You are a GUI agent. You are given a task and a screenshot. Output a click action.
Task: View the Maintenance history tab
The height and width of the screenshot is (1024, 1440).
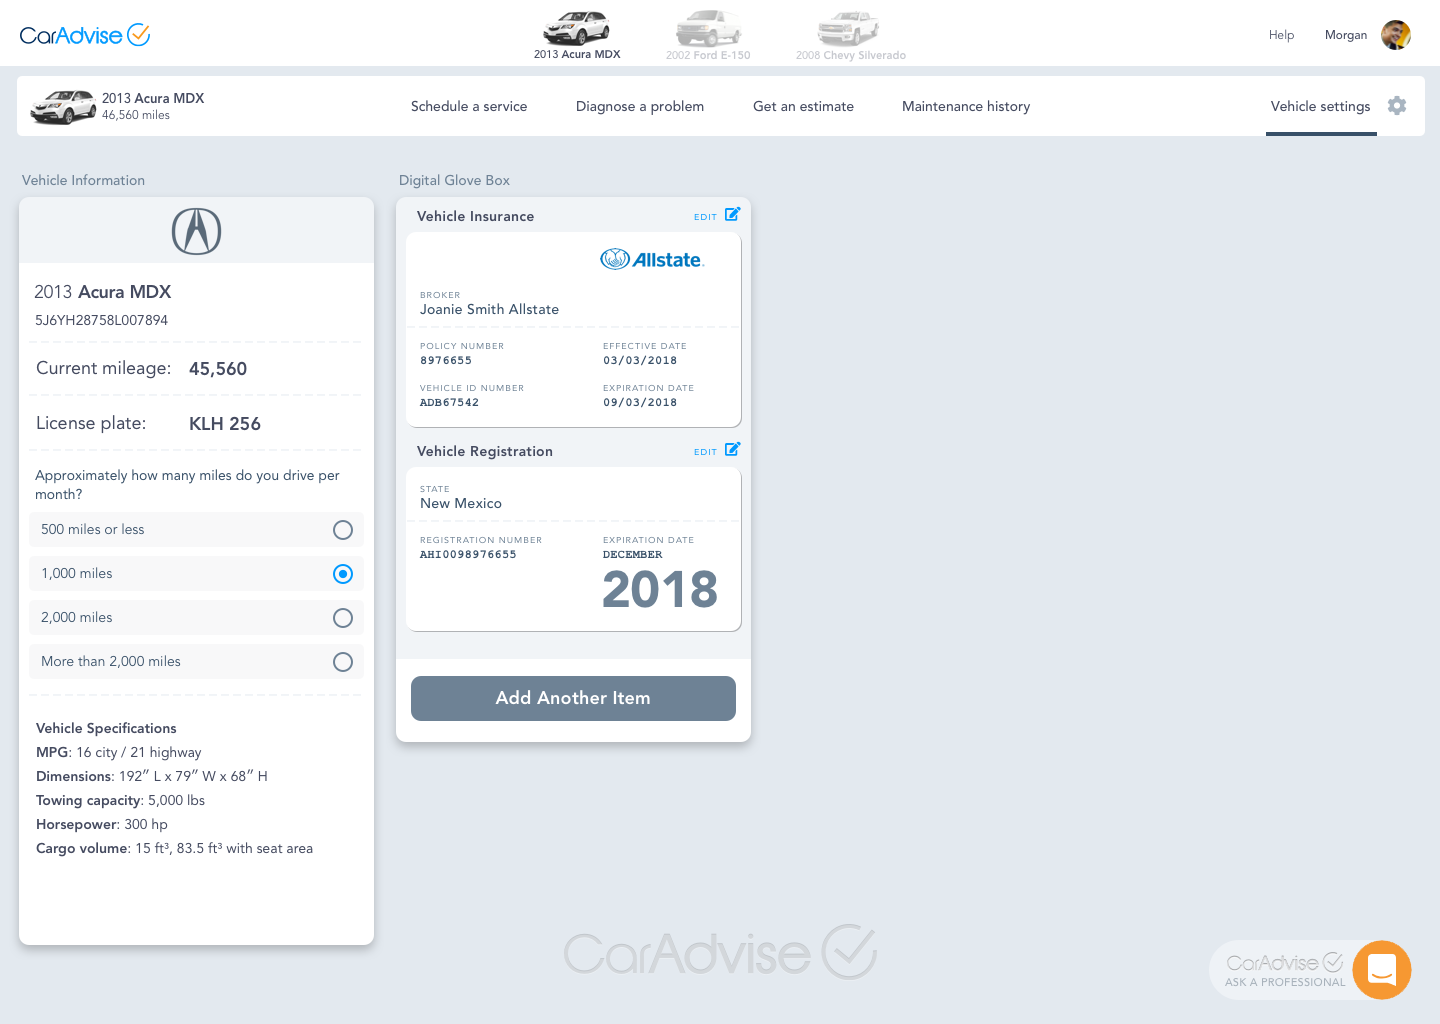tap(966, 106)
